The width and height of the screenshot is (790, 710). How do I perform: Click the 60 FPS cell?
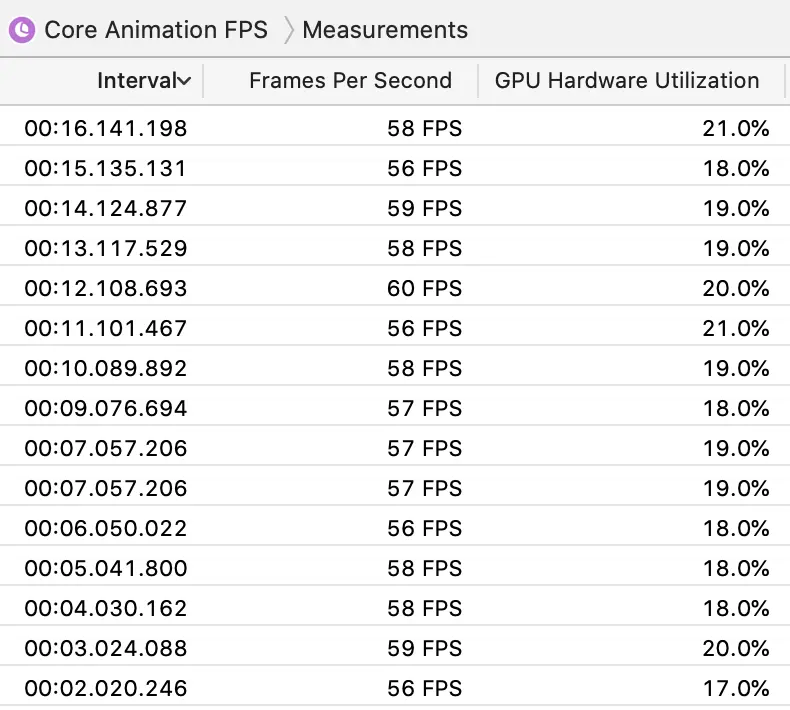pyautogui.click(x=425, y=288)
